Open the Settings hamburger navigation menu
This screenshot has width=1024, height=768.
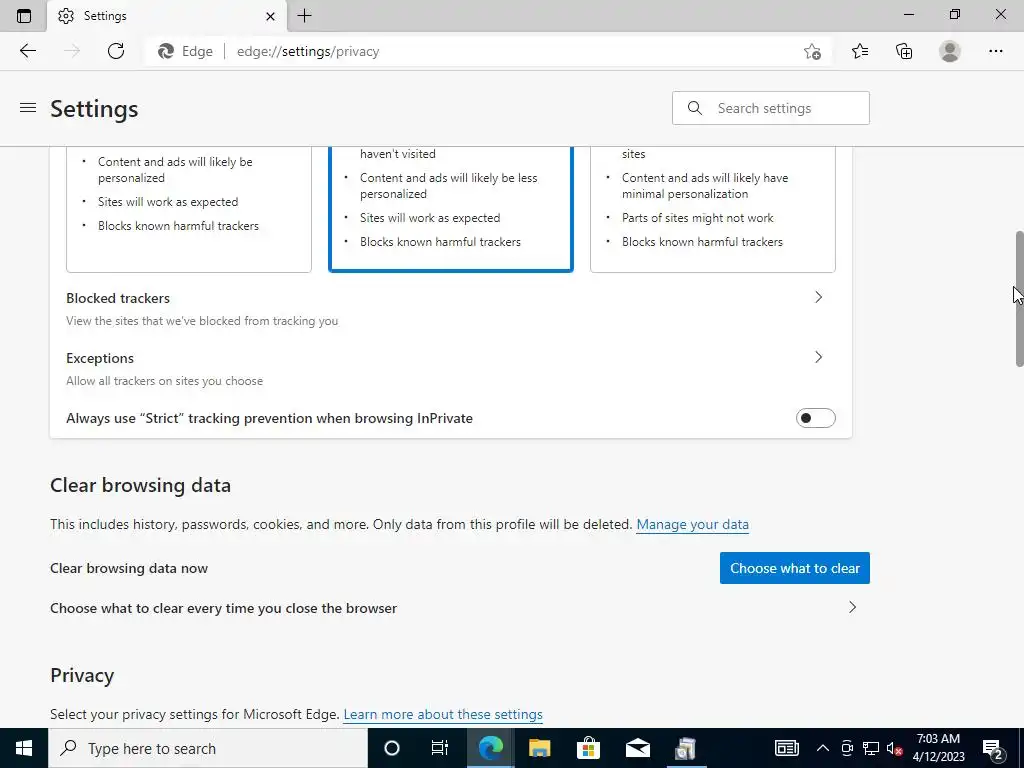click(28, 108)
